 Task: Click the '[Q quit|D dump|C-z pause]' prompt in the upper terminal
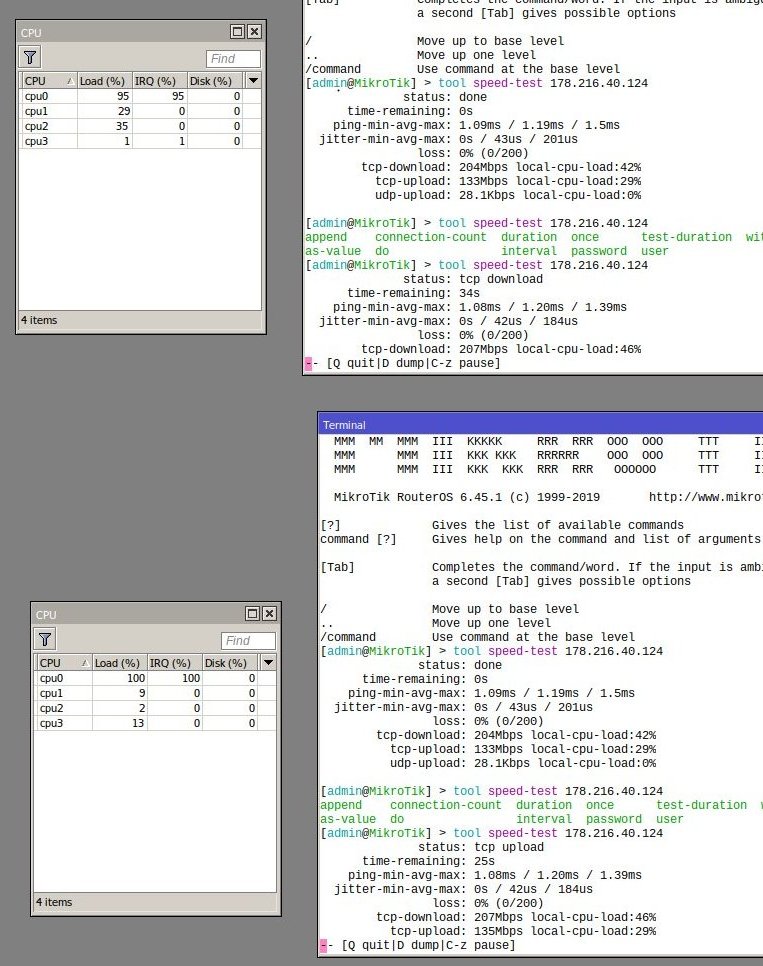pos(413,363)
